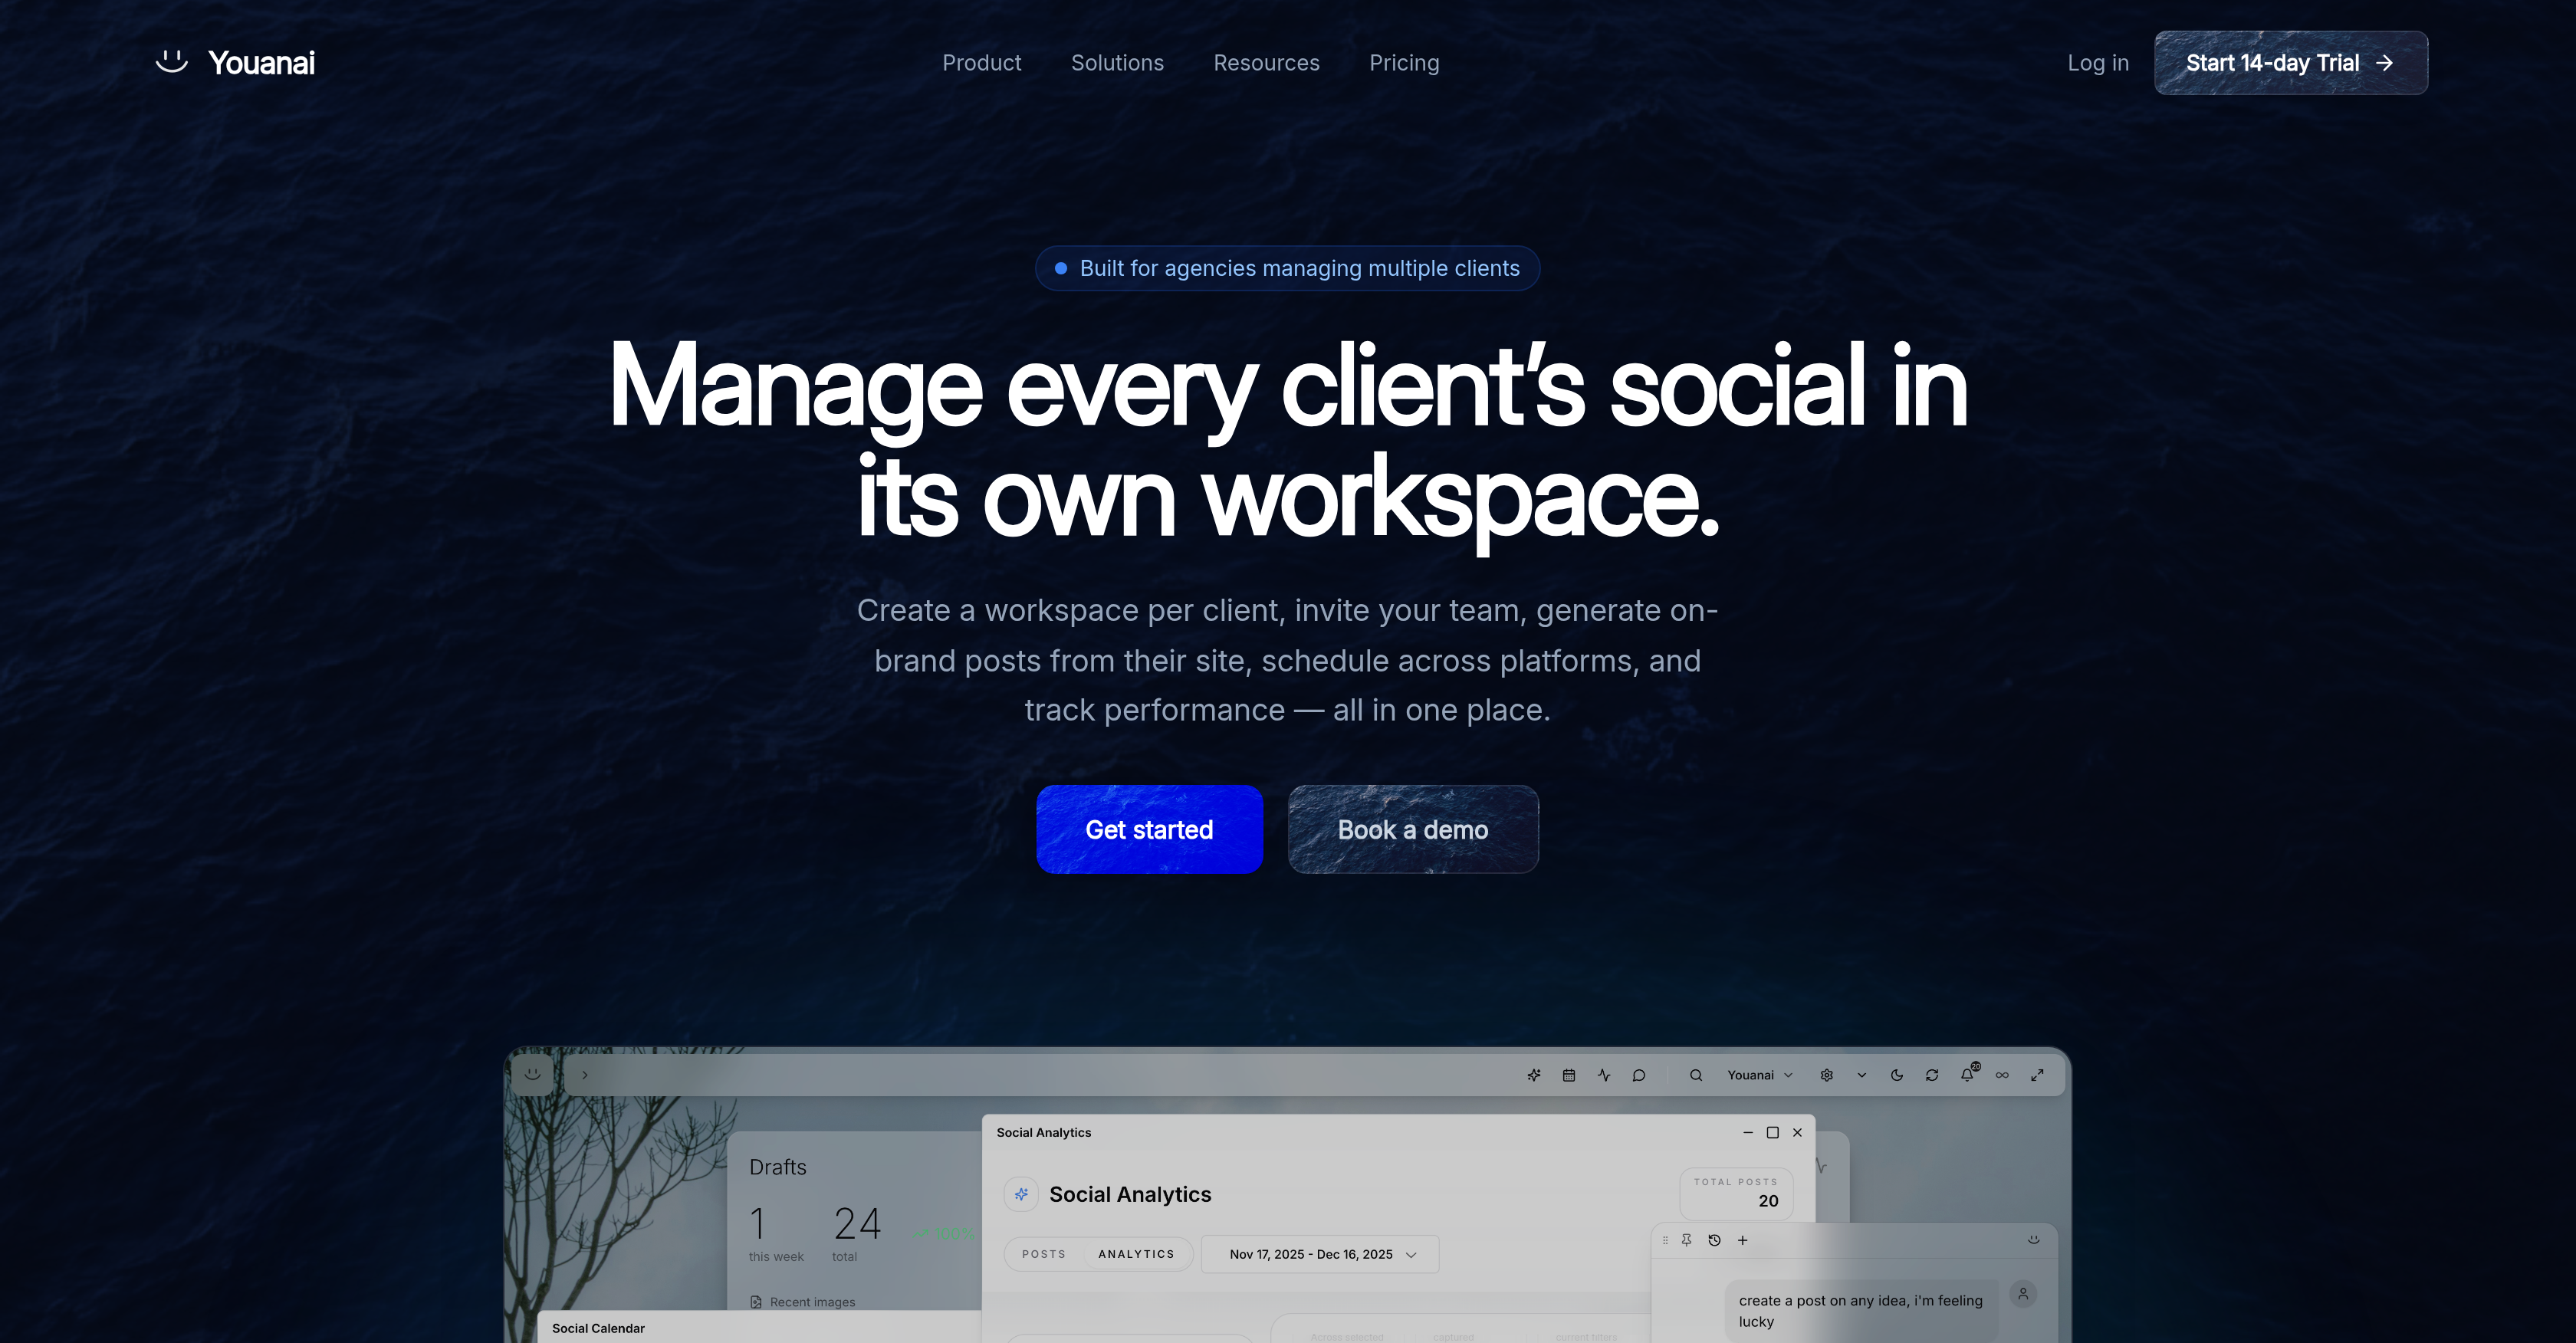This screenshot has height=1343, width=2576.
Task: Toggle dark mode with the moon icon
Action: pyautogui.click(x=1896, y=1075)
